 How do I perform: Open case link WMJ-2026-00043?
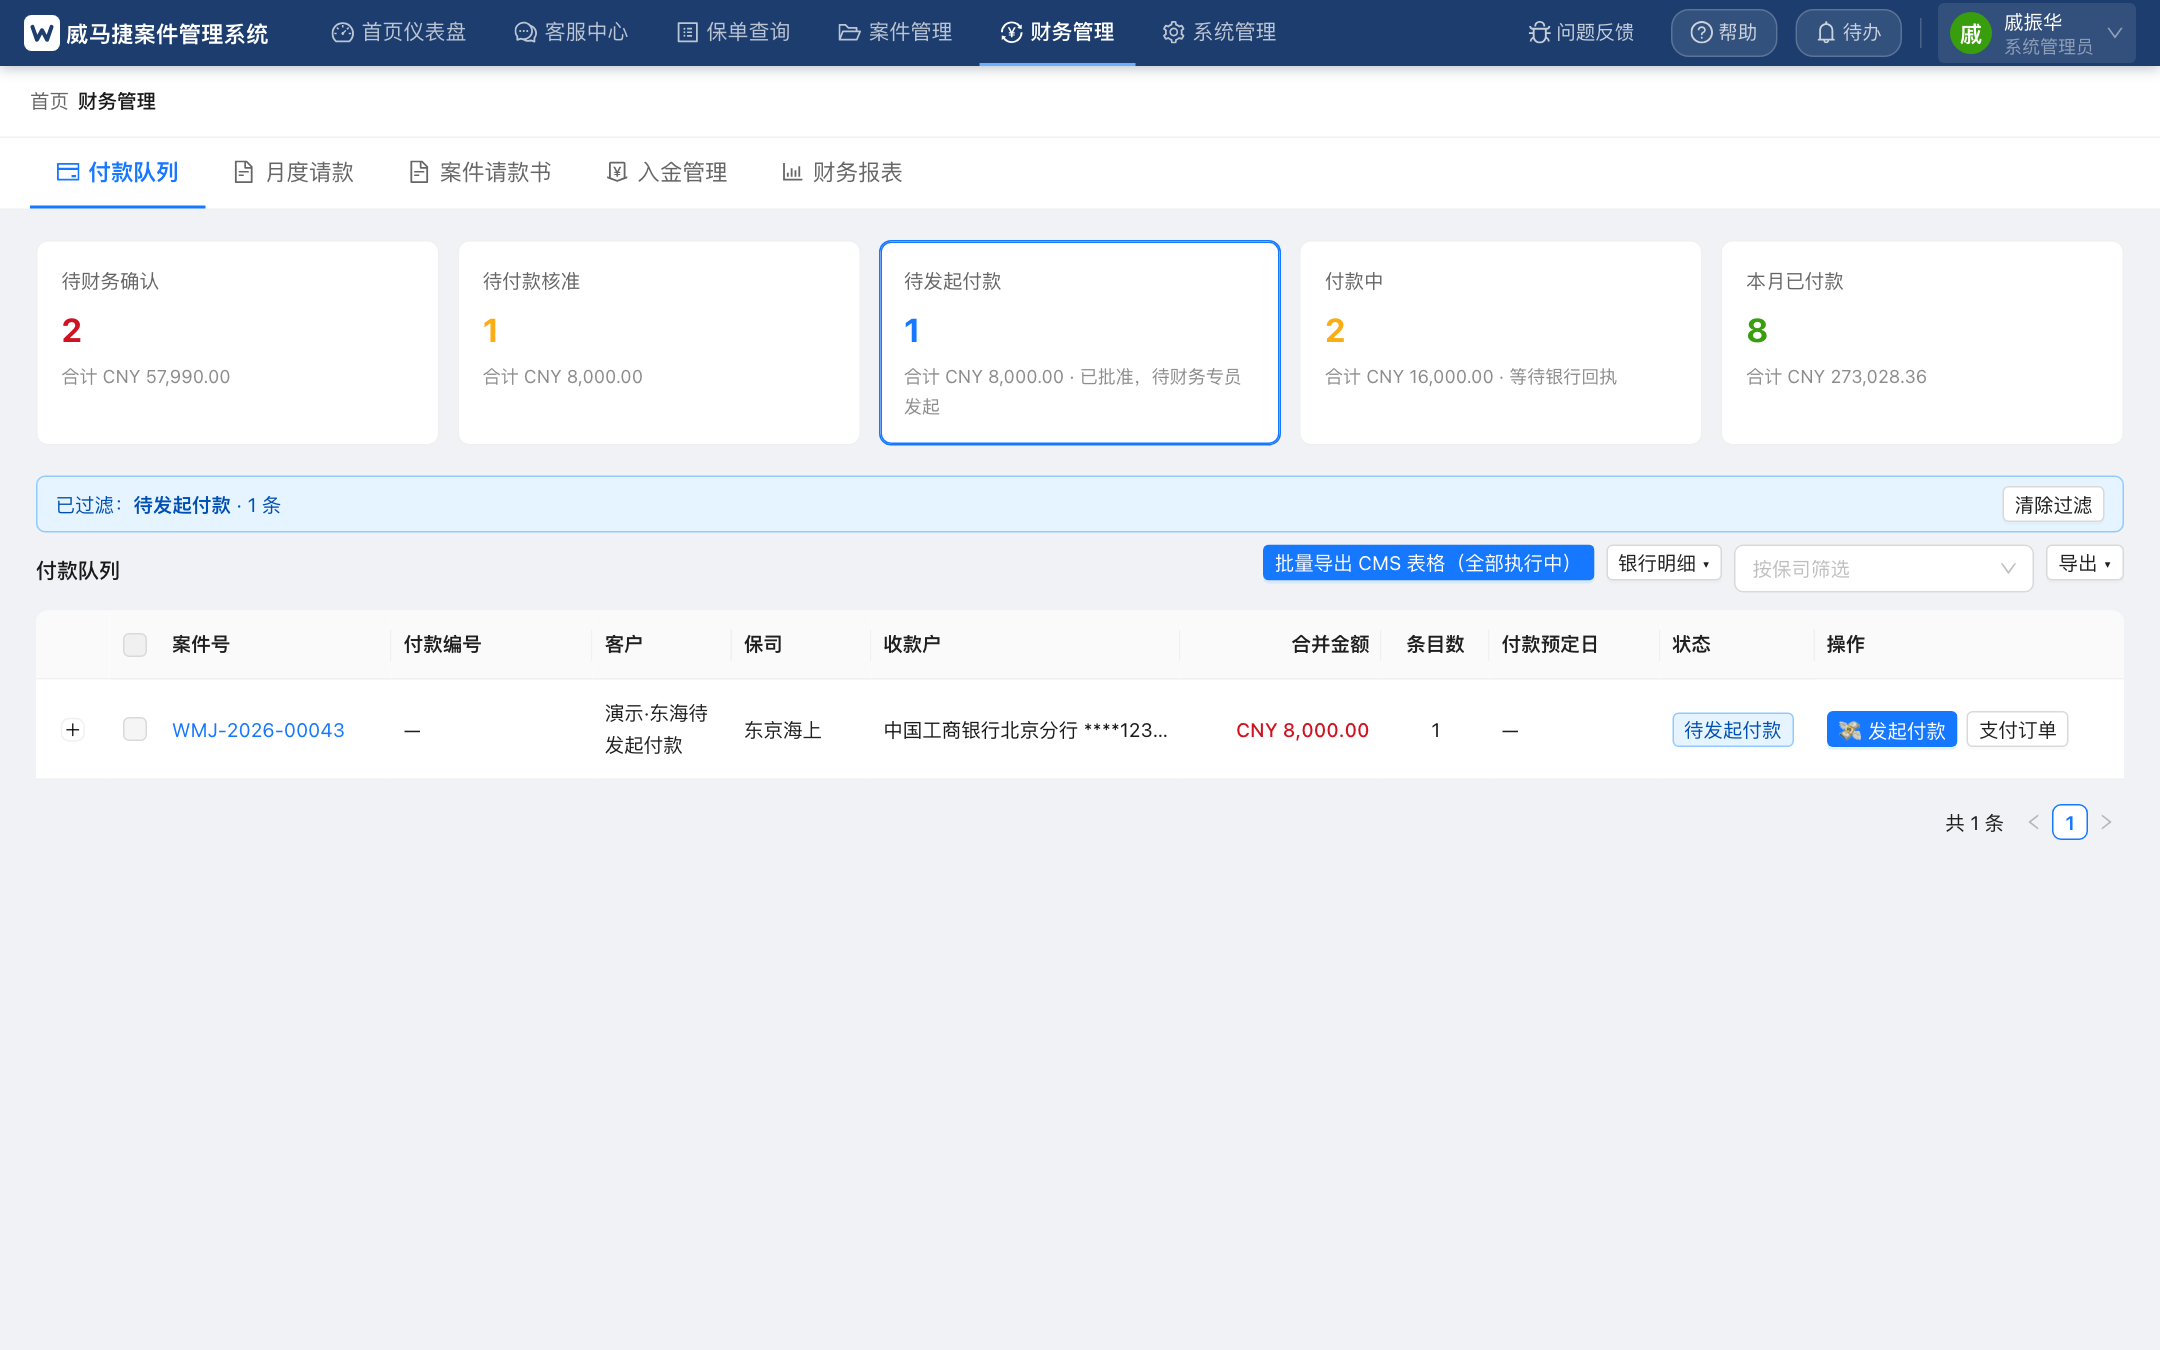[258, 730]
